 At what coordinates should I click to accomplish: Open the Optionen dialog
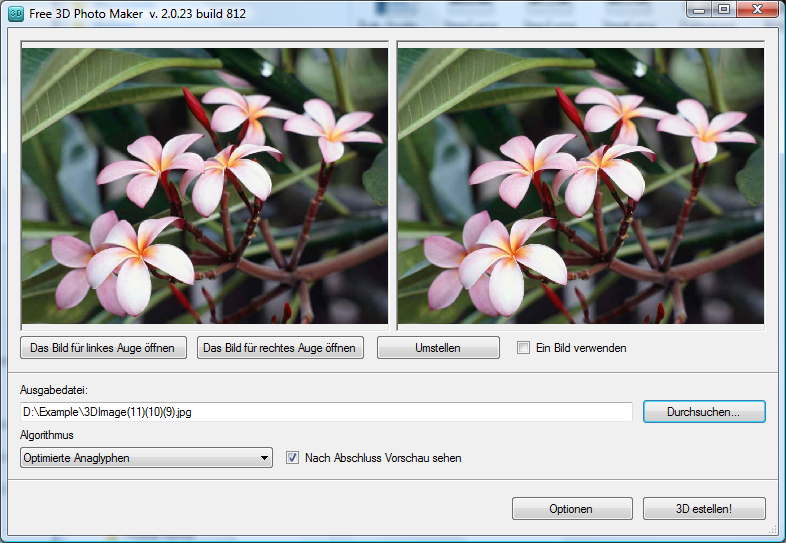point(572,508)
